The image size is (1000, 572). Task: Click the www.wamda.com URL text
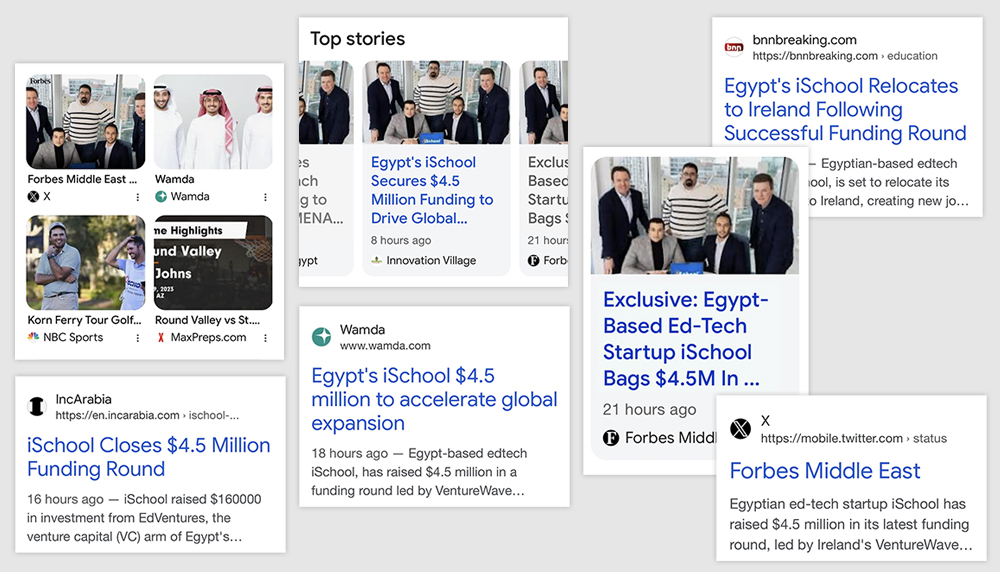coord(385,346)
